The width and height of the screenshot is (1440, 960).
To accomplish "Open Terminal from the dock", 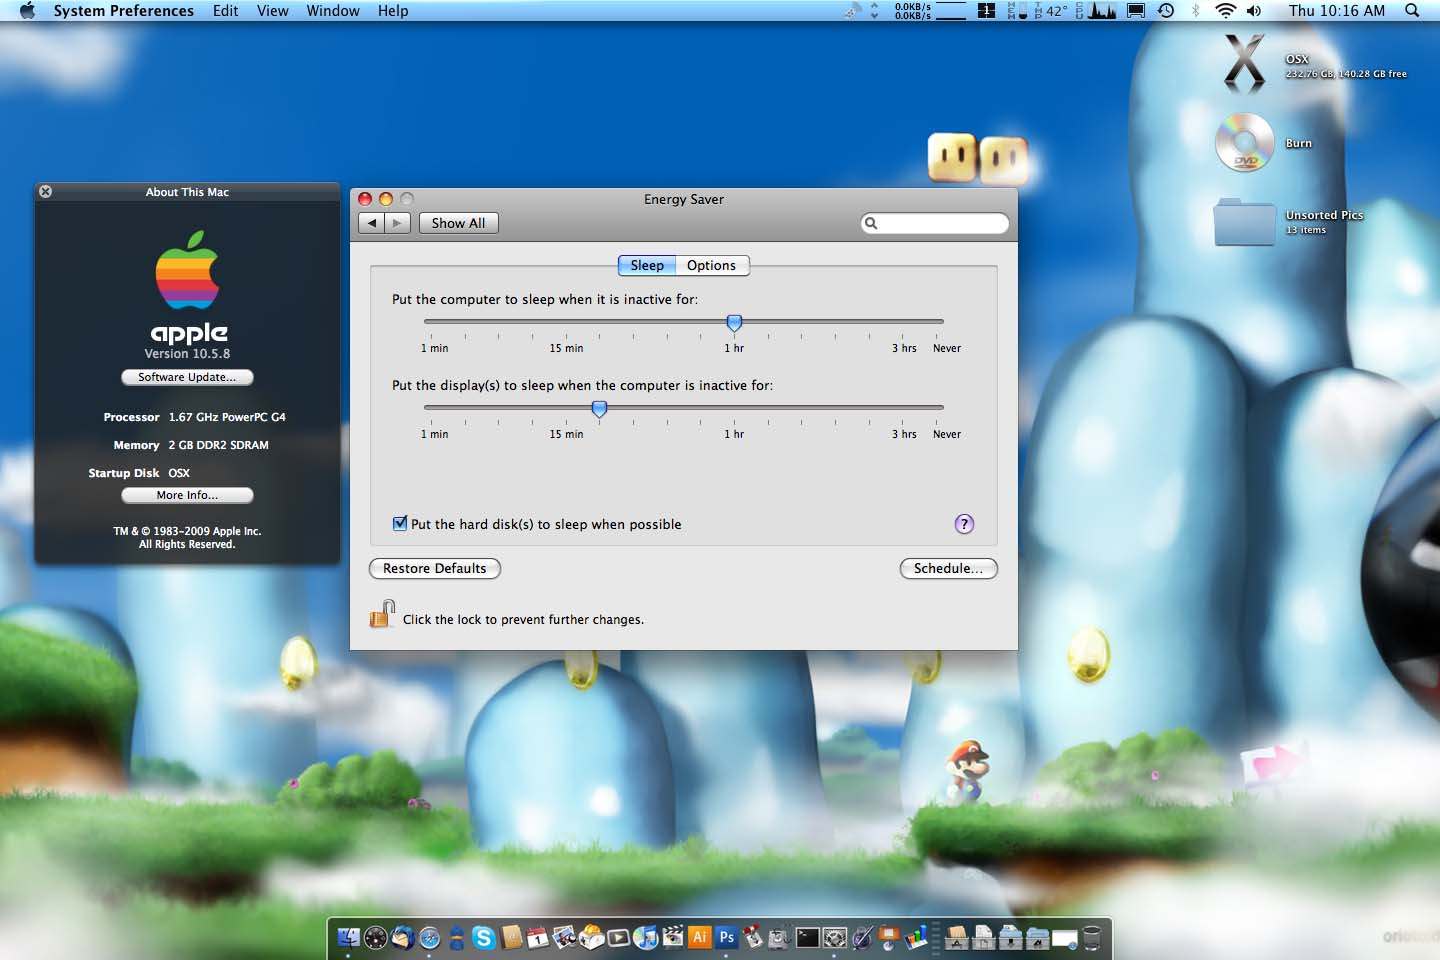I will click(808, 937).
